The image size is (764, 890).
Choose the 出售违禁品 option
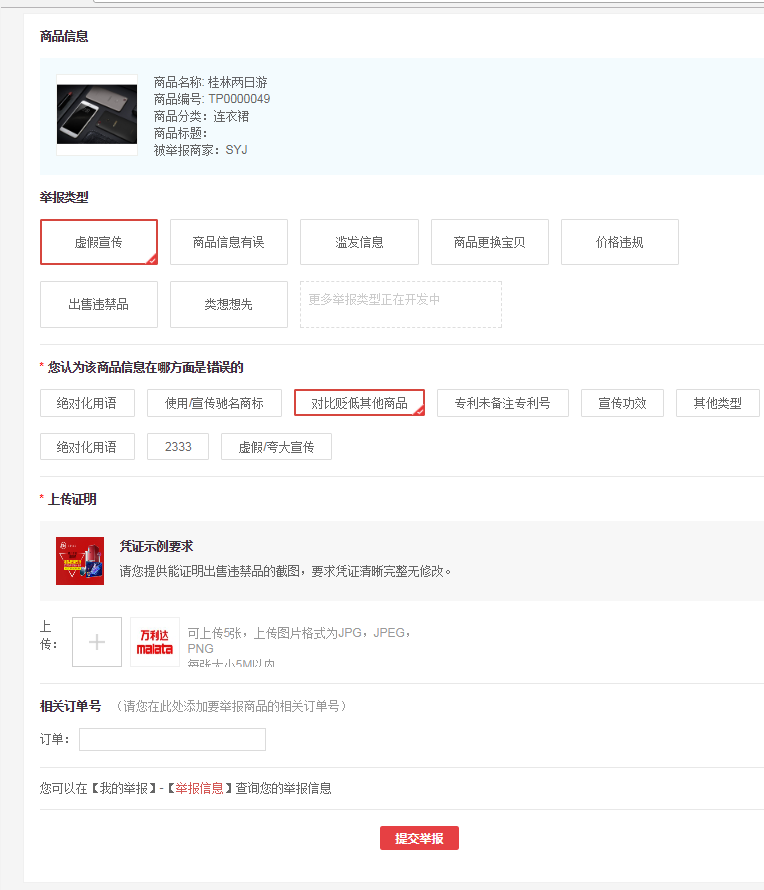pos(99,304)
